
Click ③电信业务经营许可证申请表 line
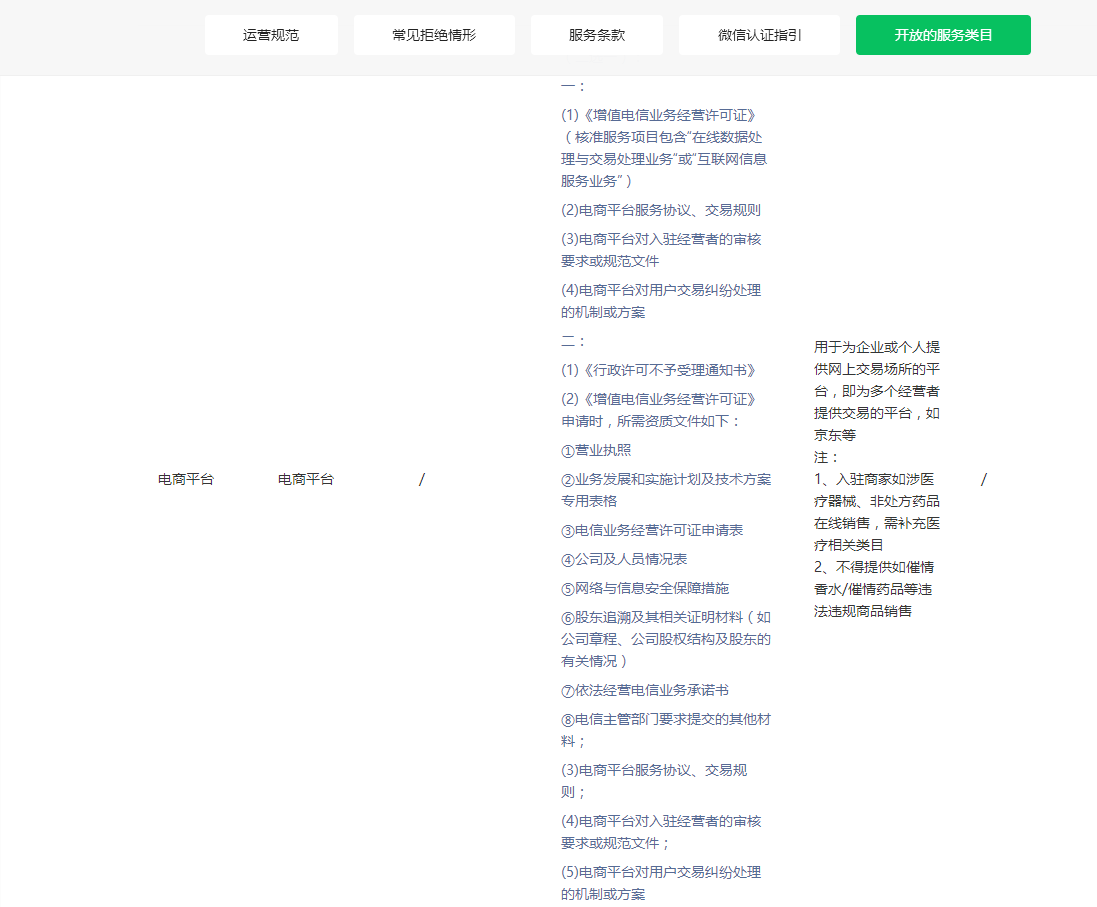[652, 530]
